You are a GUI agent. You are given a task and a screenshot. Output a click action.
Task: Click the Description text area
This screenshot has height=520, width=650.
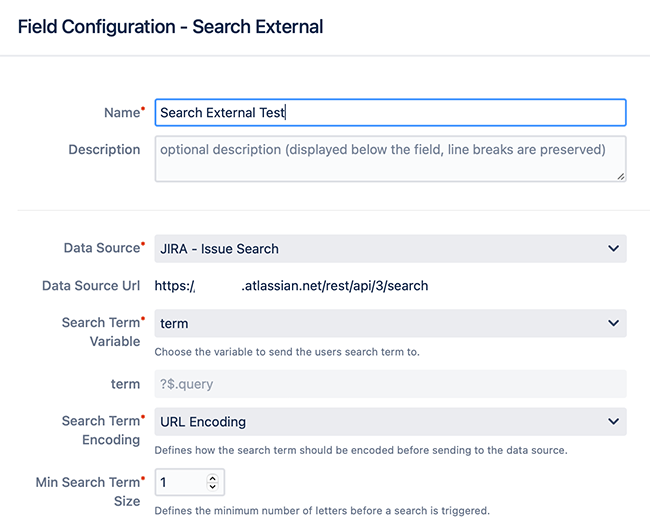pyautogui.click(x=390, y=158)
